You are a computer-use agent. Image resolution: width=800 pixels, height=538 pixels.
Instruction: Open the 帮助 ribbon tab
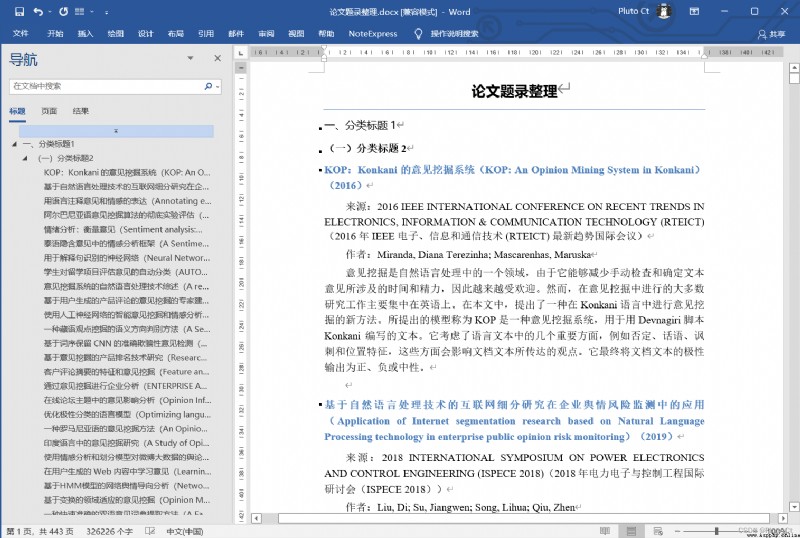point(326,34)
